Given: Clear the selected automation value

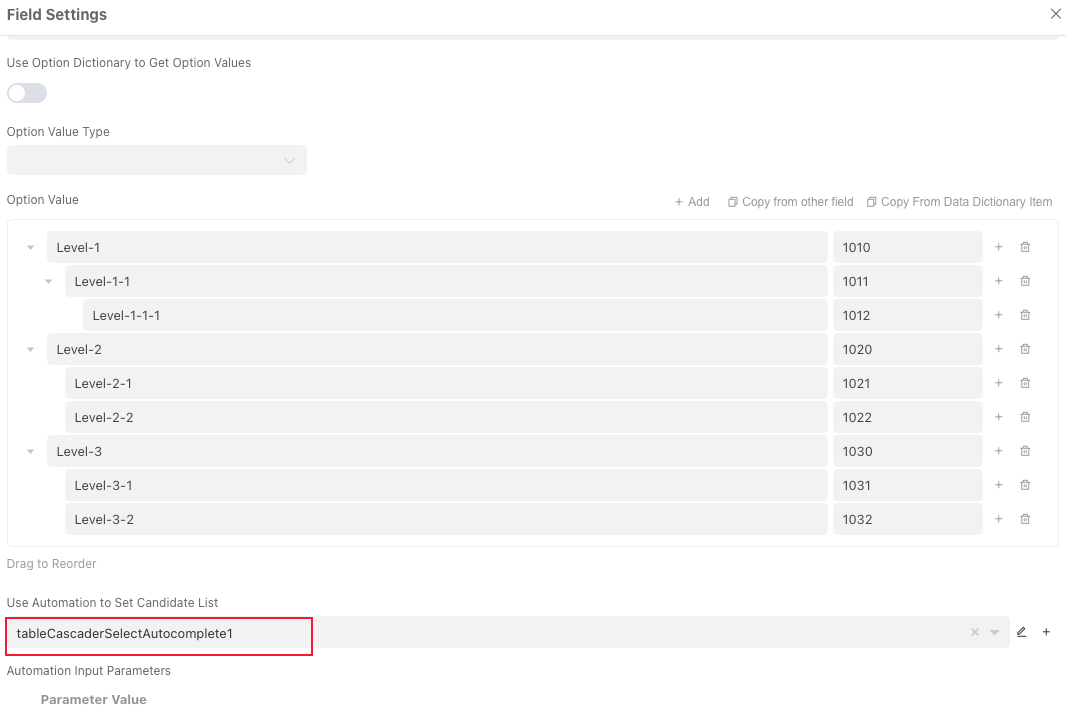Looking at the screenshot, I should (x=975, y=632).
